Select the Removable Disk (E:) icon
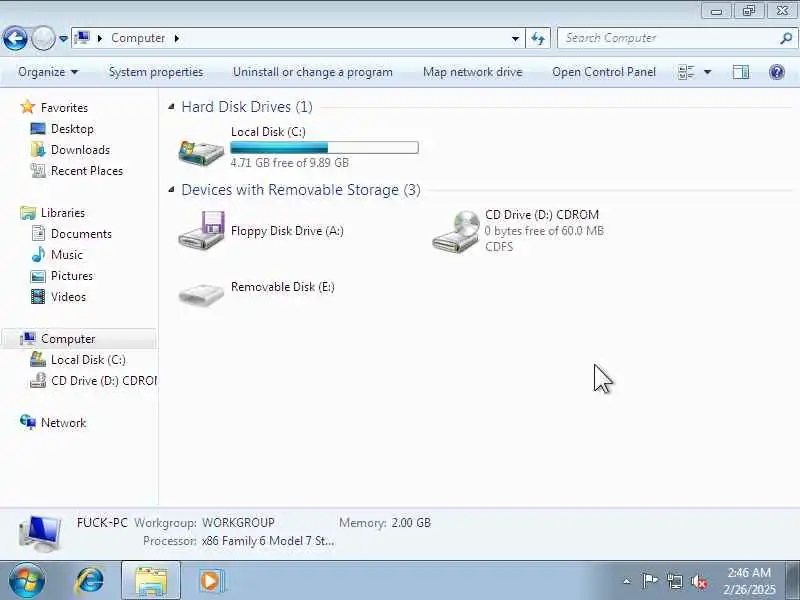 tap(201, 294)
